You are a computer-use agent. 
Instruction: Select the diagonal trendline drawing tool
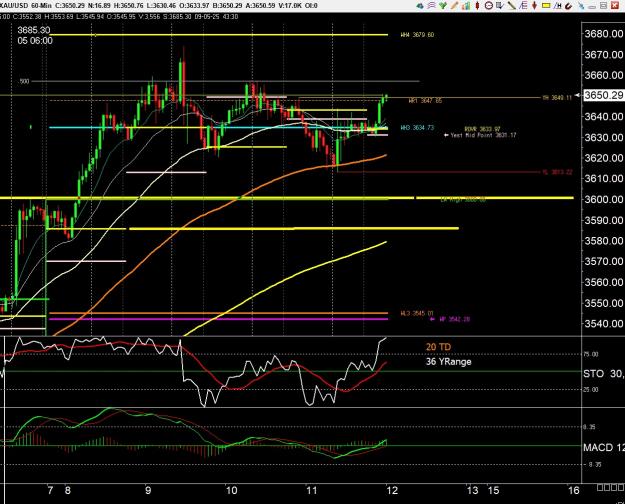(x=511, y=6)
